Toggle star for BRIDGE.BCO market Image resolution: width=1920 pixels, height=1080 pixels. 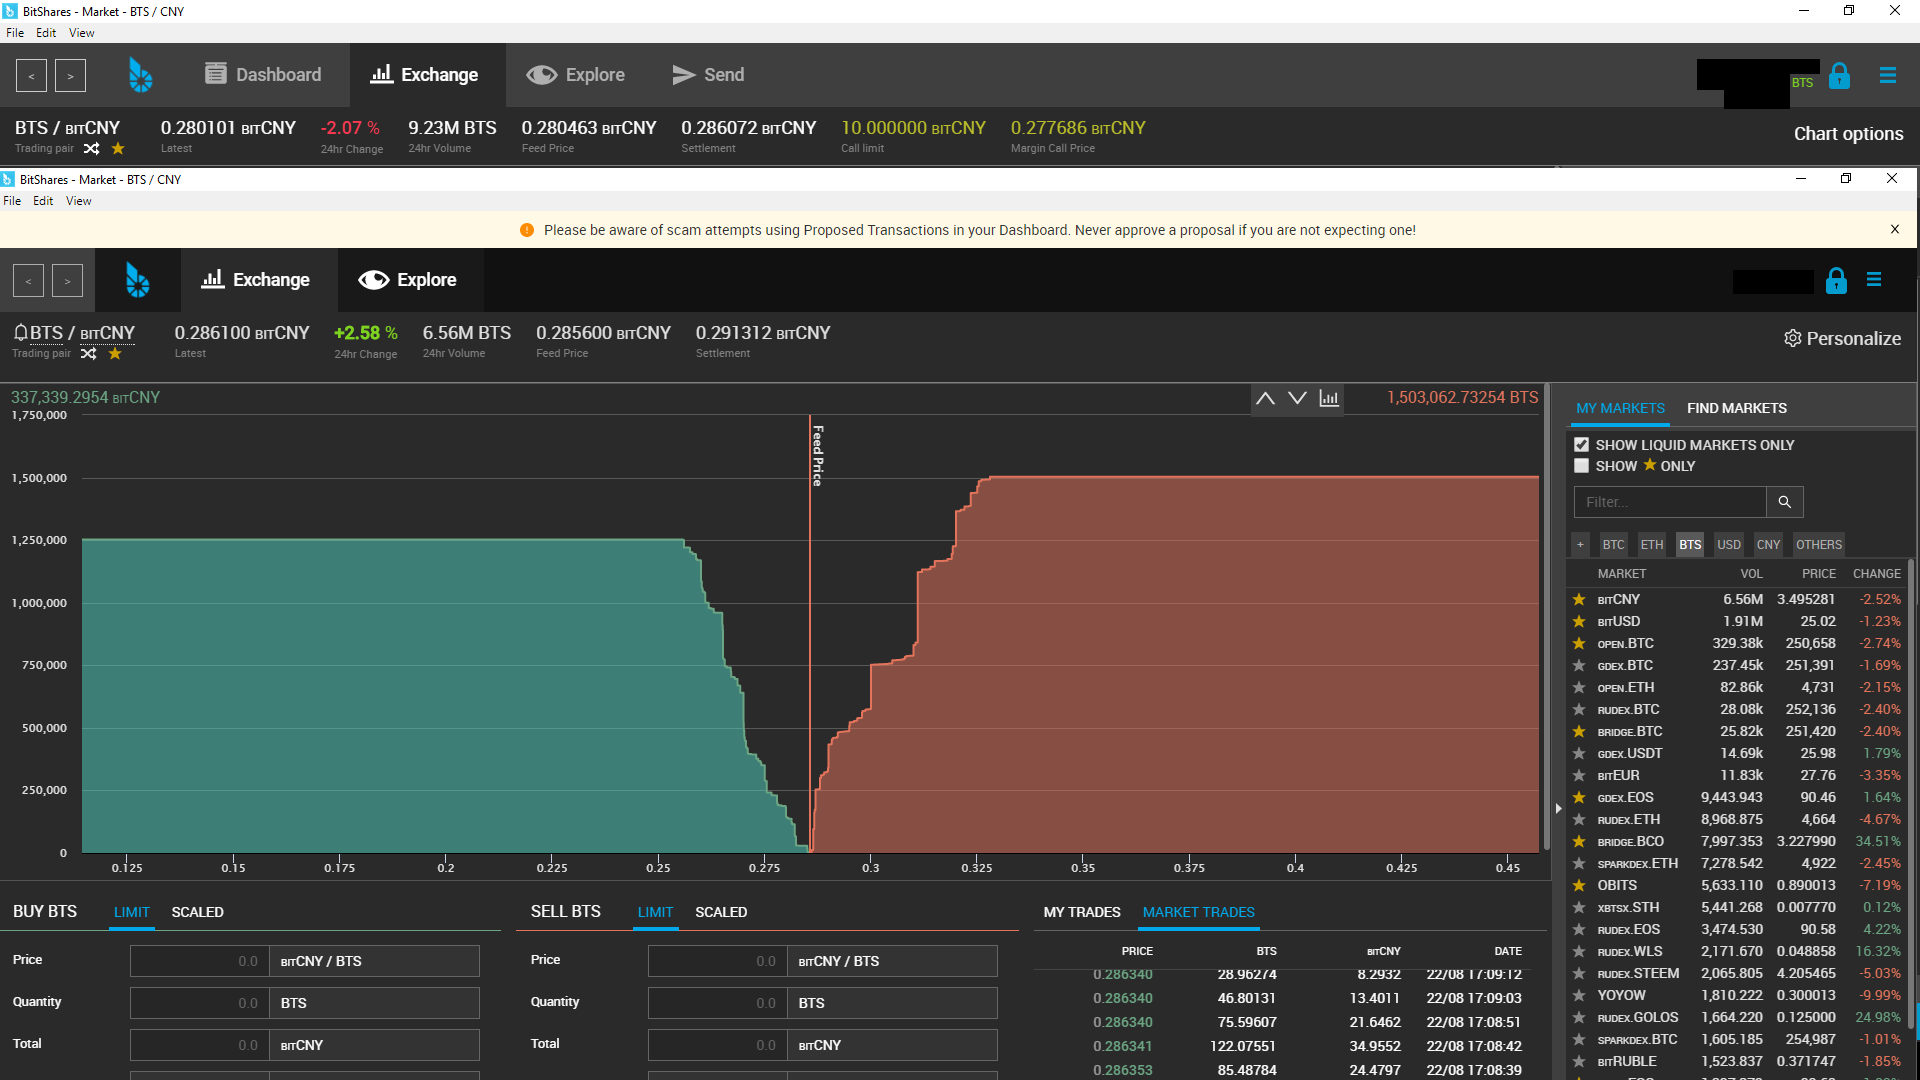click(x=1579, y=842)
